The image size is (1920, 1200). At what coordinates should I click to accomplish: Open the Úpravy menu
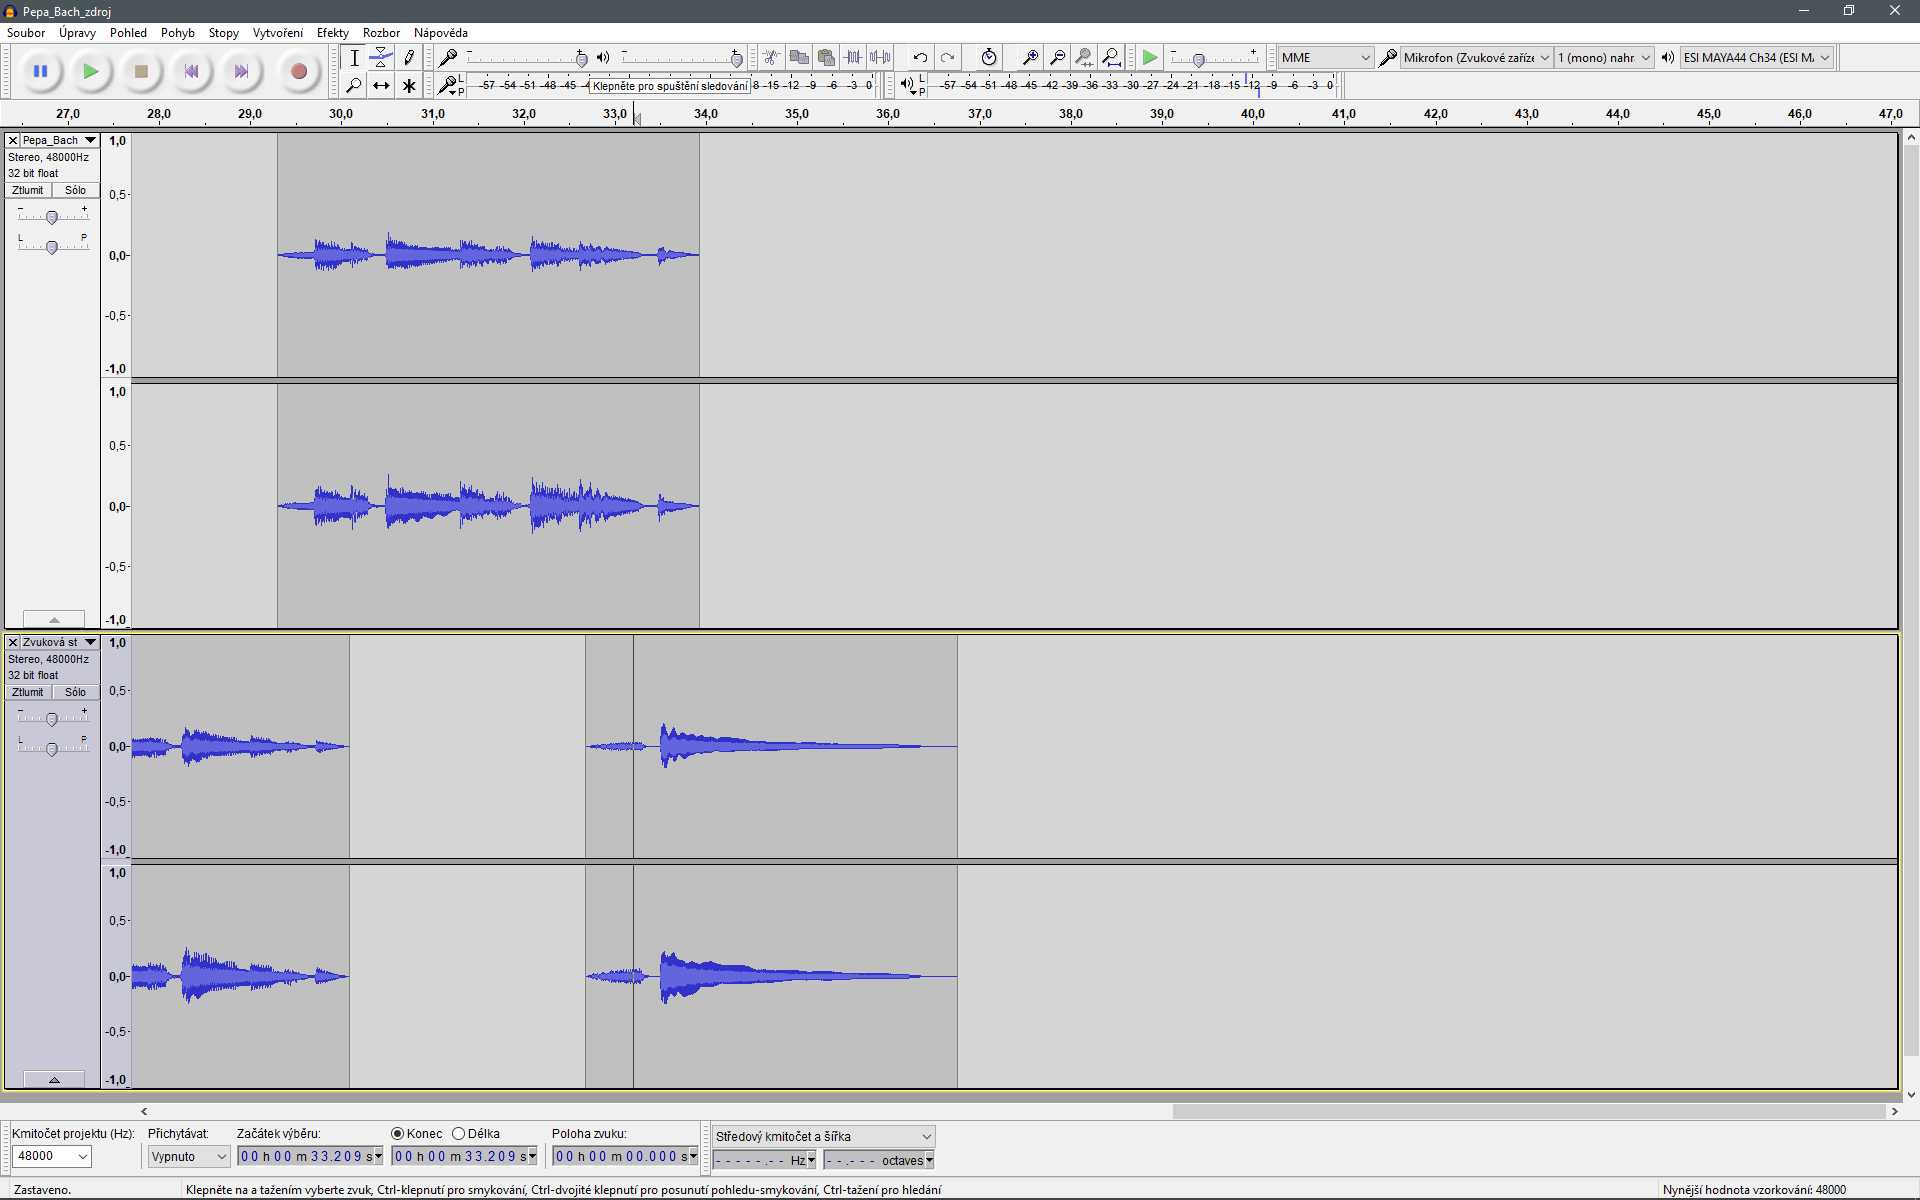[77, 33]
